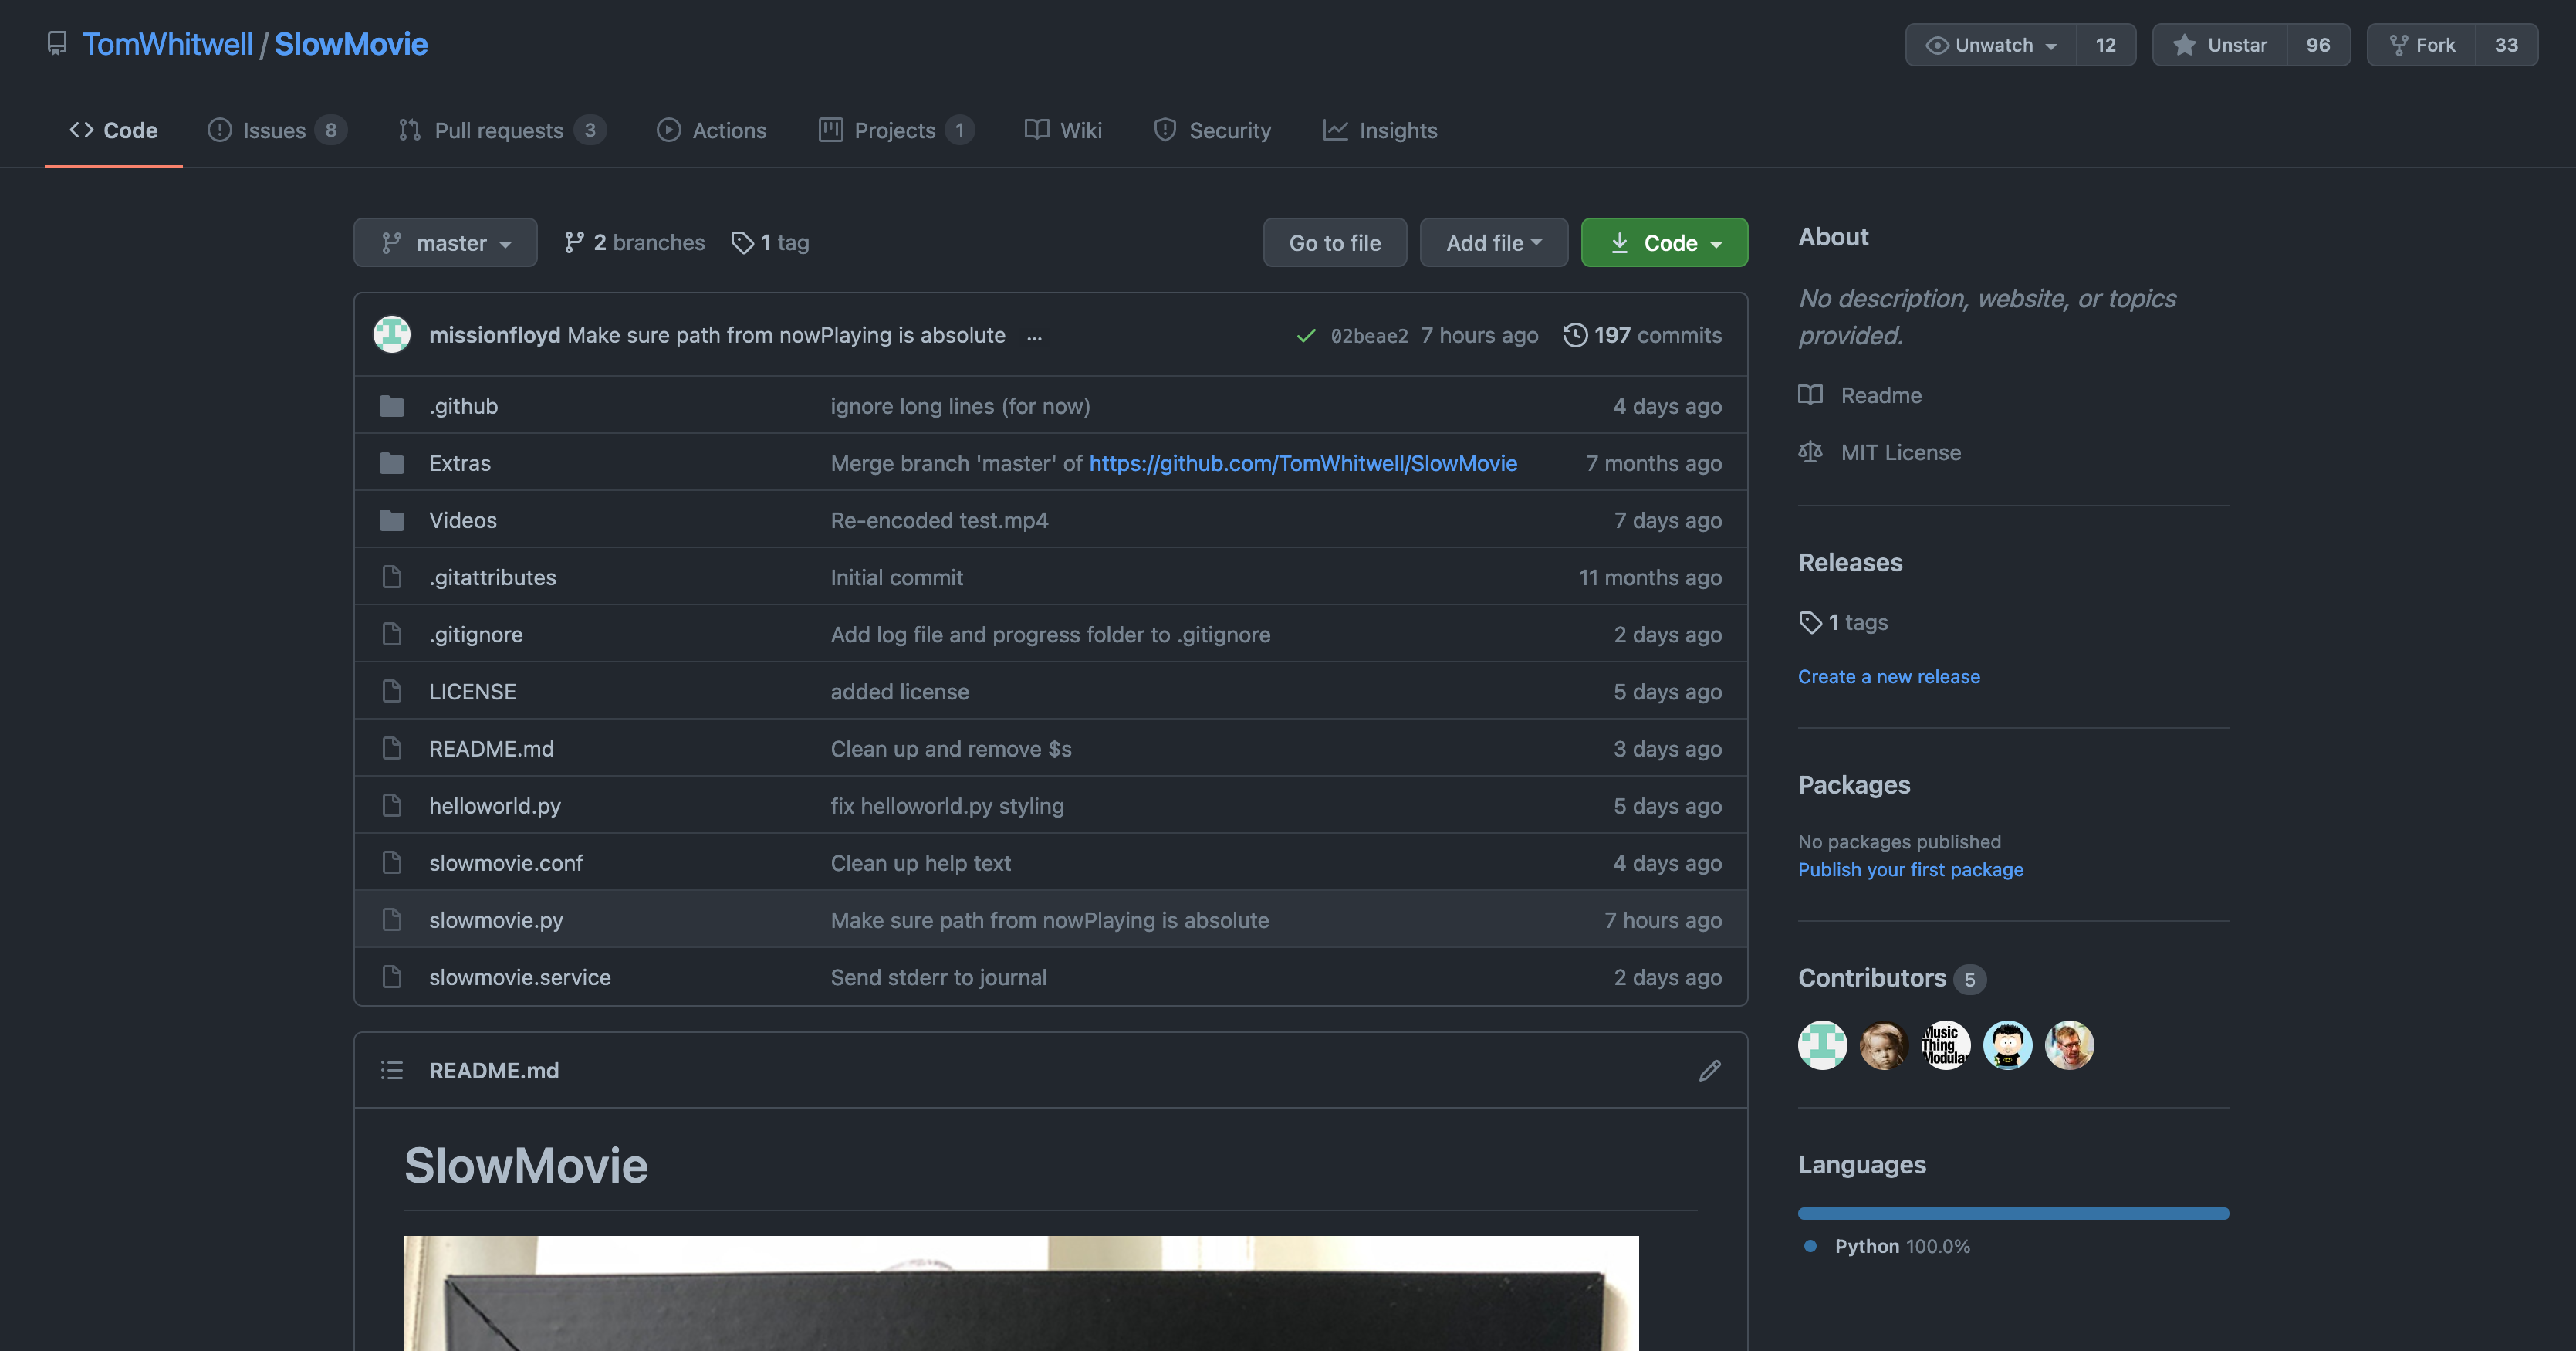The image size is (2576, 1351).
Task: Unstar the SlowMovie repository
Action: tap(2219, 45)
